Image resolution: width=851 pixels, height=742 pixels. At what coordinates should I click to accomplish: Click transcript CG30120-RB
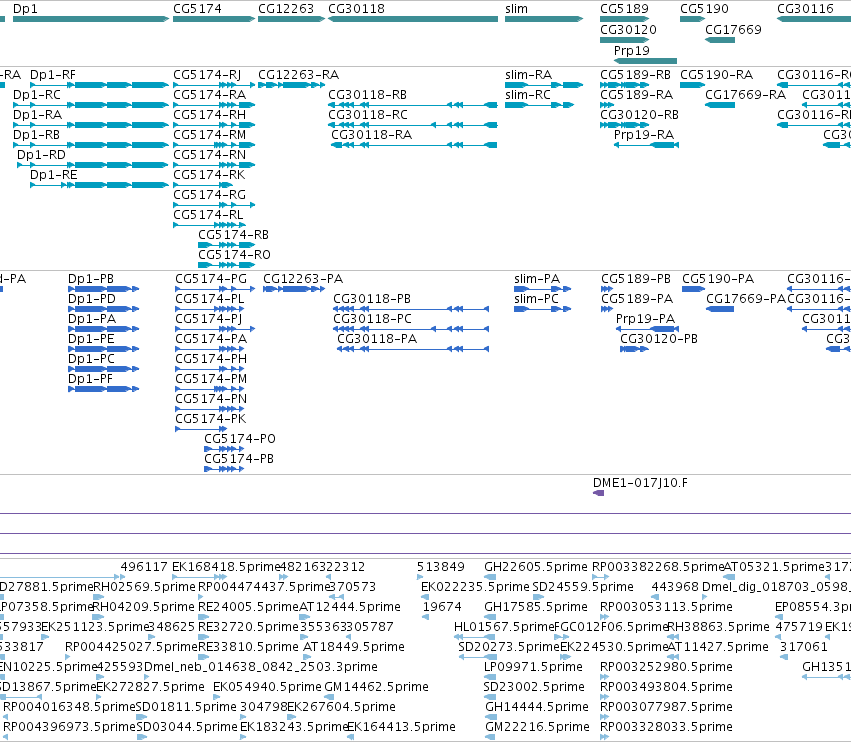(639, 115)
